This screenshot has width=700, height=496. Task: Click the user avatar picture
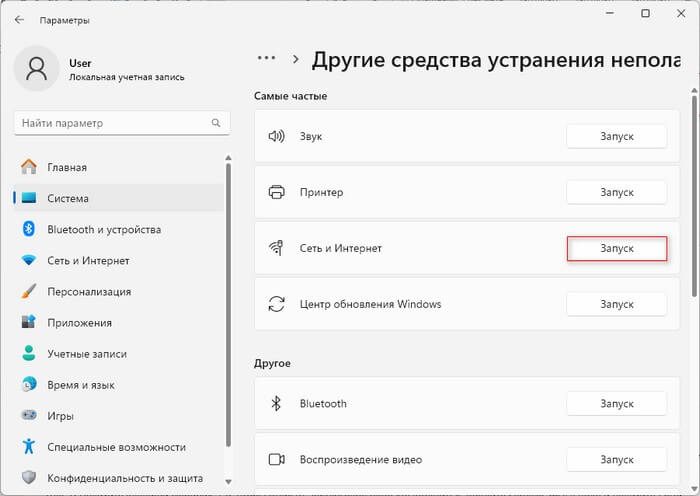(x=38, y=69)
